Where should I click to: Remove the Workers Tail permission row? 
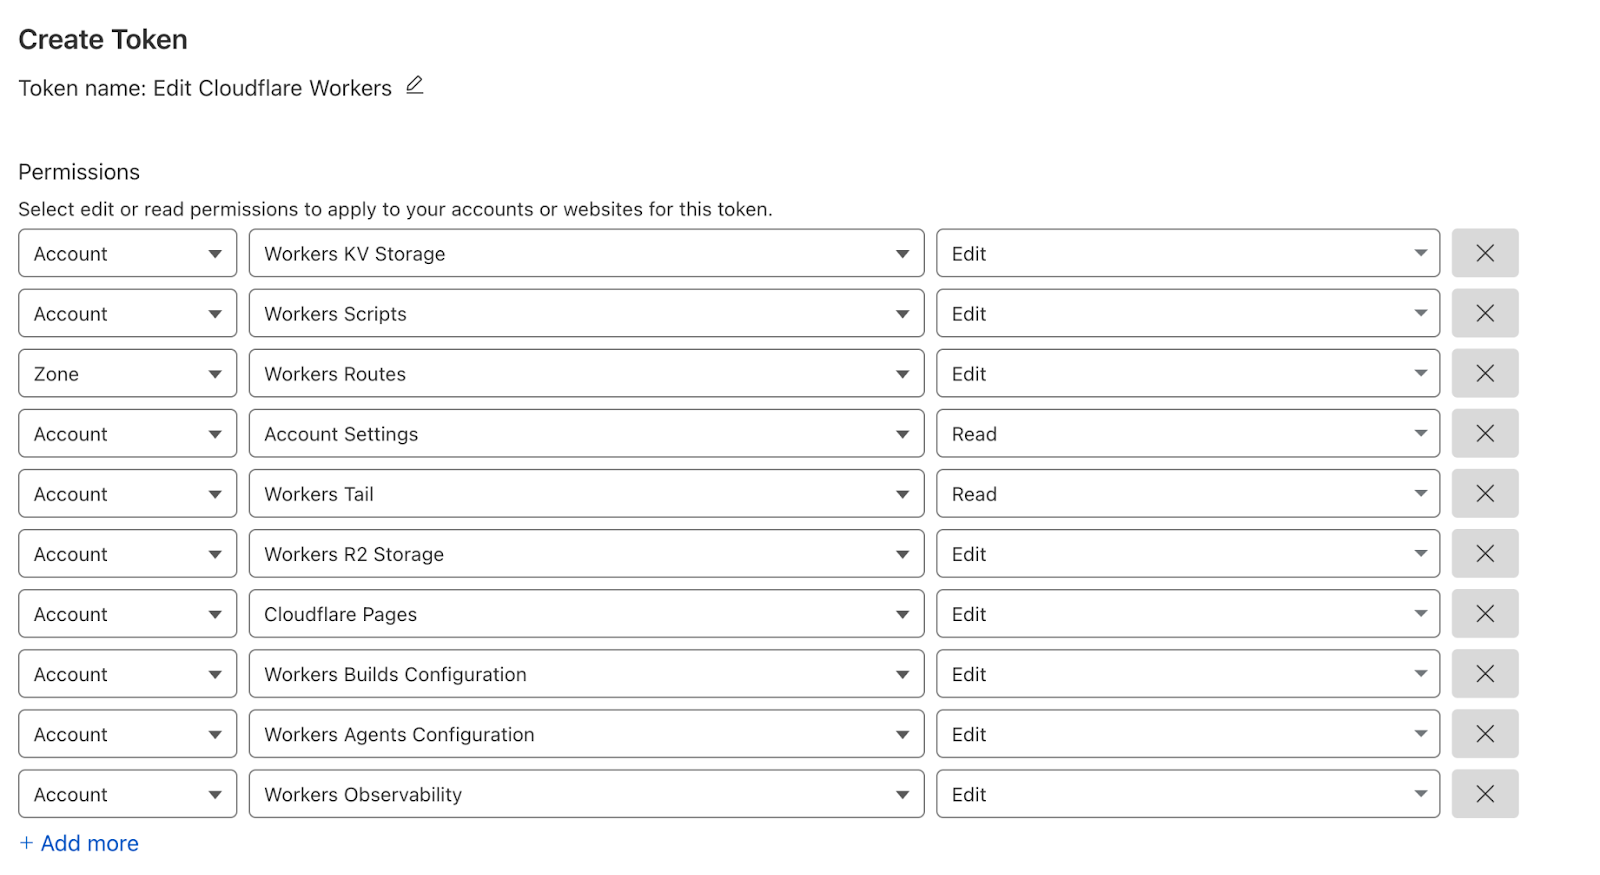pyautogui.click(x=1484, y=493)
